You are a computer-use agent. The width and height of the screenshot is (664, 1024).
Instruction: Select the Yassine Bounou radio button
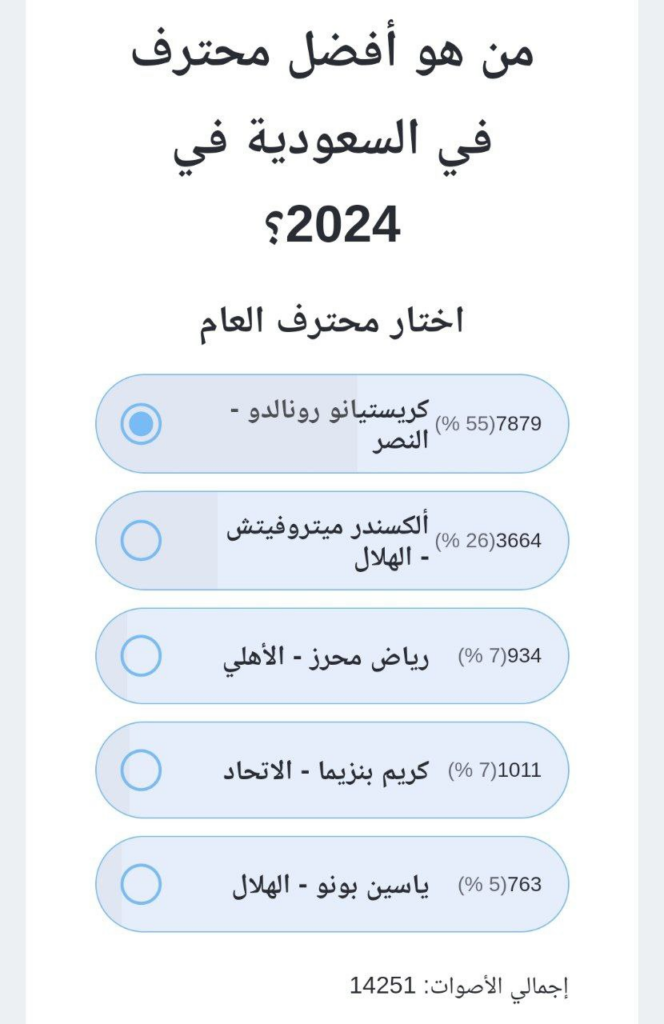point(141,884)
